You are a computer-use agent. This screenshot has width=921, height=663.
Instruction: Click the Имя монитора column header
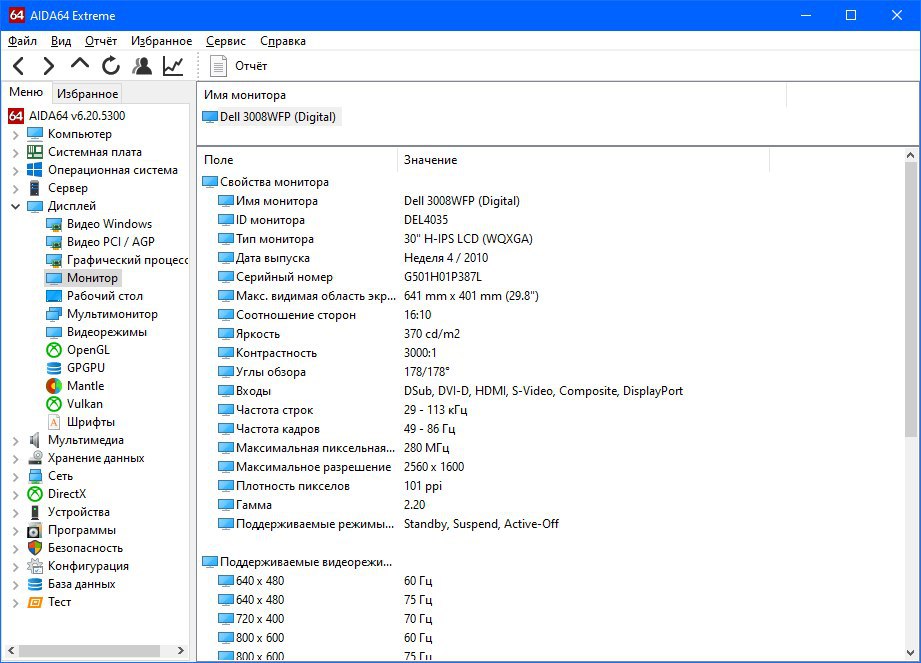492,95
